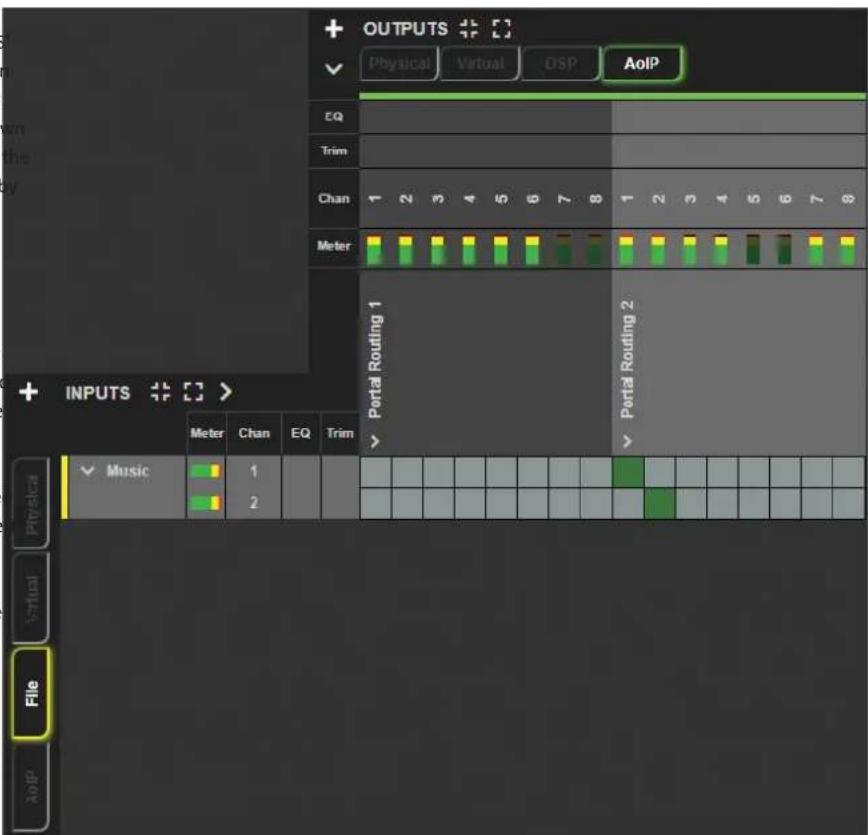
Task: Open Trim cell for Portal Routing 2
Action: (x=738, y=151)
